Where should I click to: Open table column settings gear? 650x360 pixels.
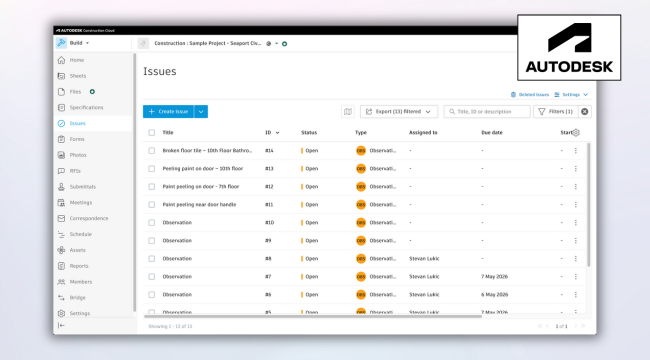pos(576,133)
